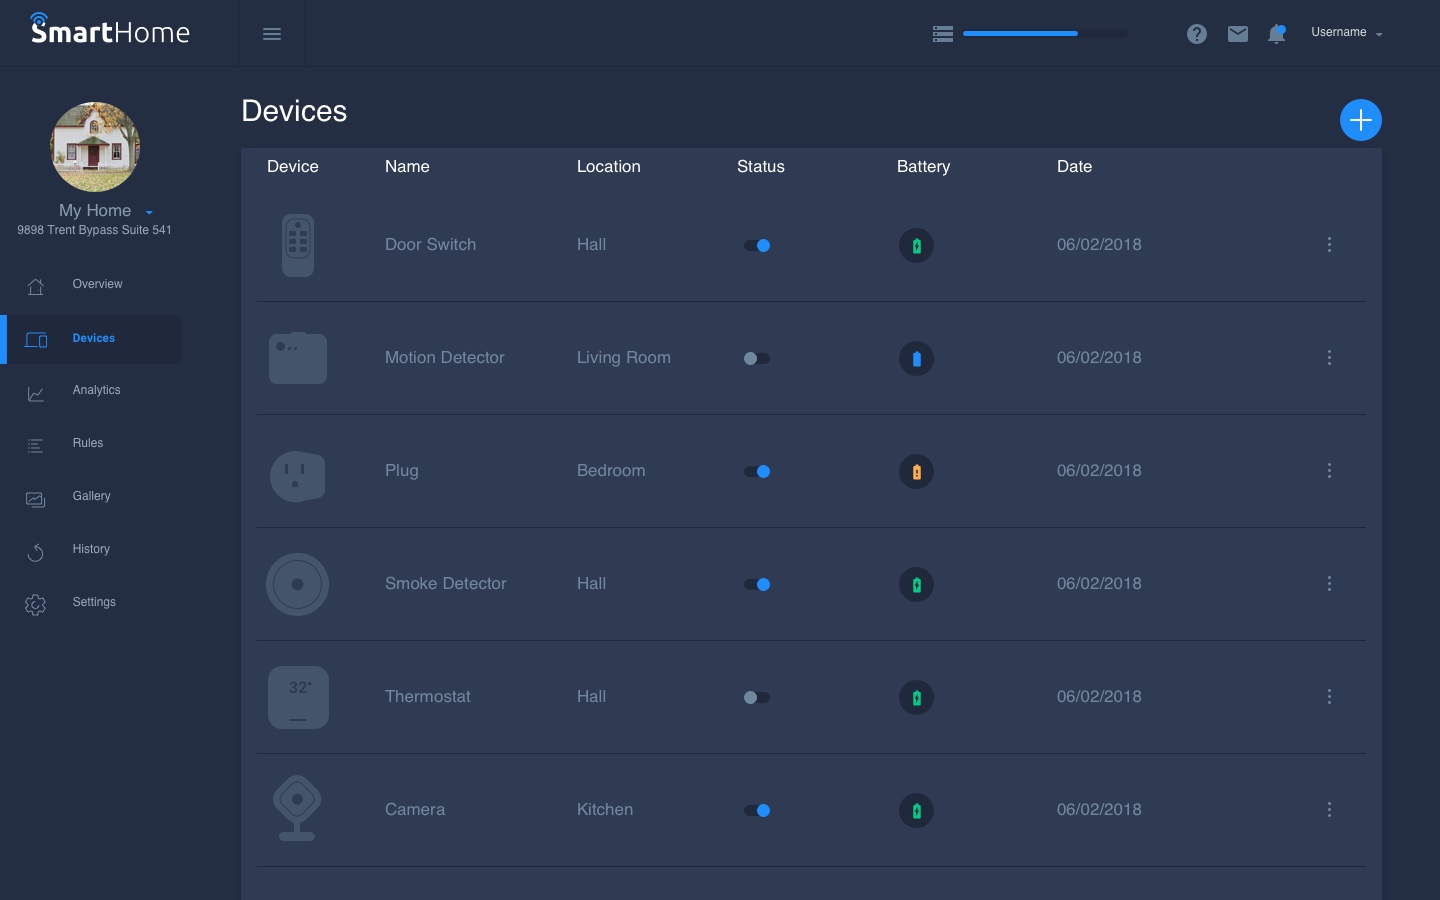Click the server list icon in header
Image resolution: width=1440 pixels, height=900 pixels.
coord(942,34)
